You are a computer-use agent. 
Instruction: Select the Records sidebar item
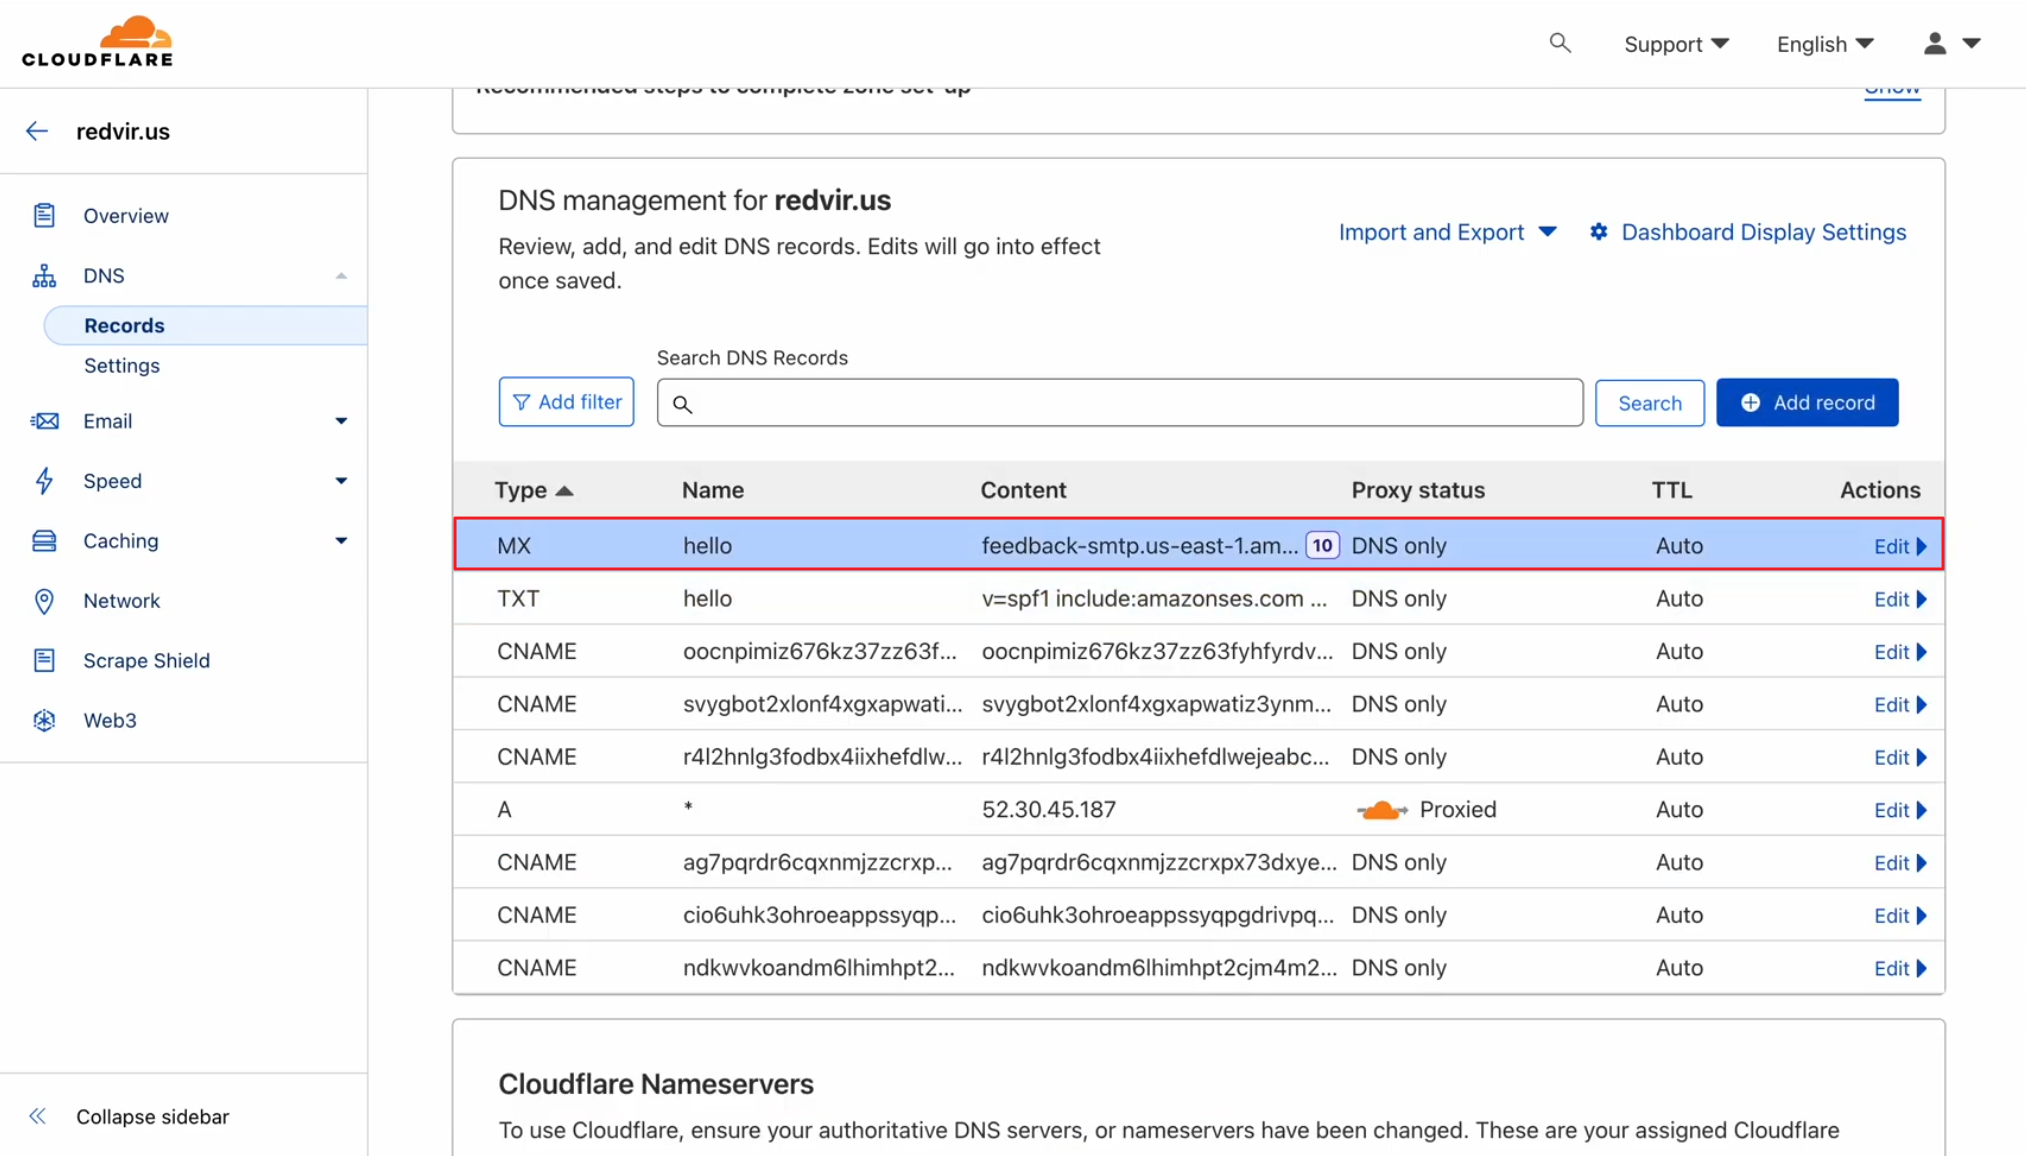coord(124,325)
